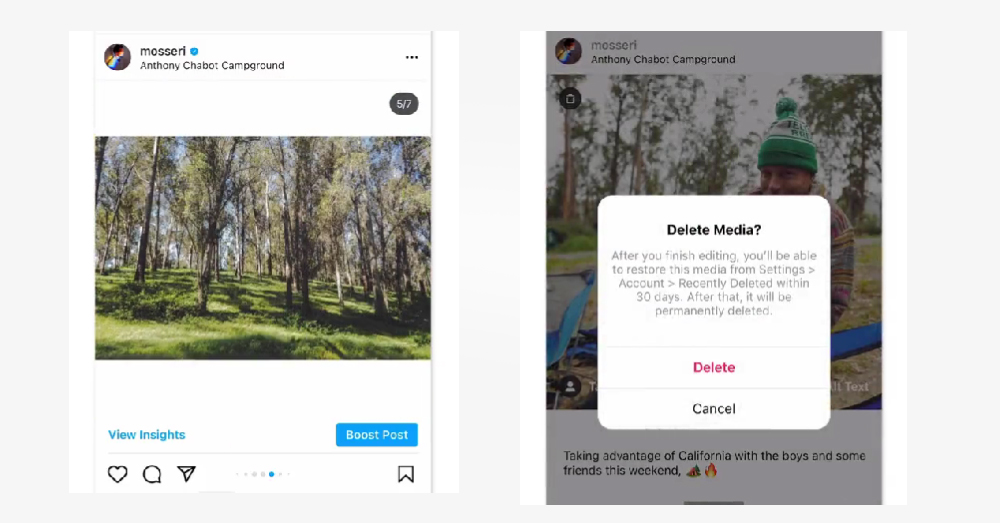The image size is (1000, 523).
Task: Open View Insights link
Action: click(x=147, y=434)
